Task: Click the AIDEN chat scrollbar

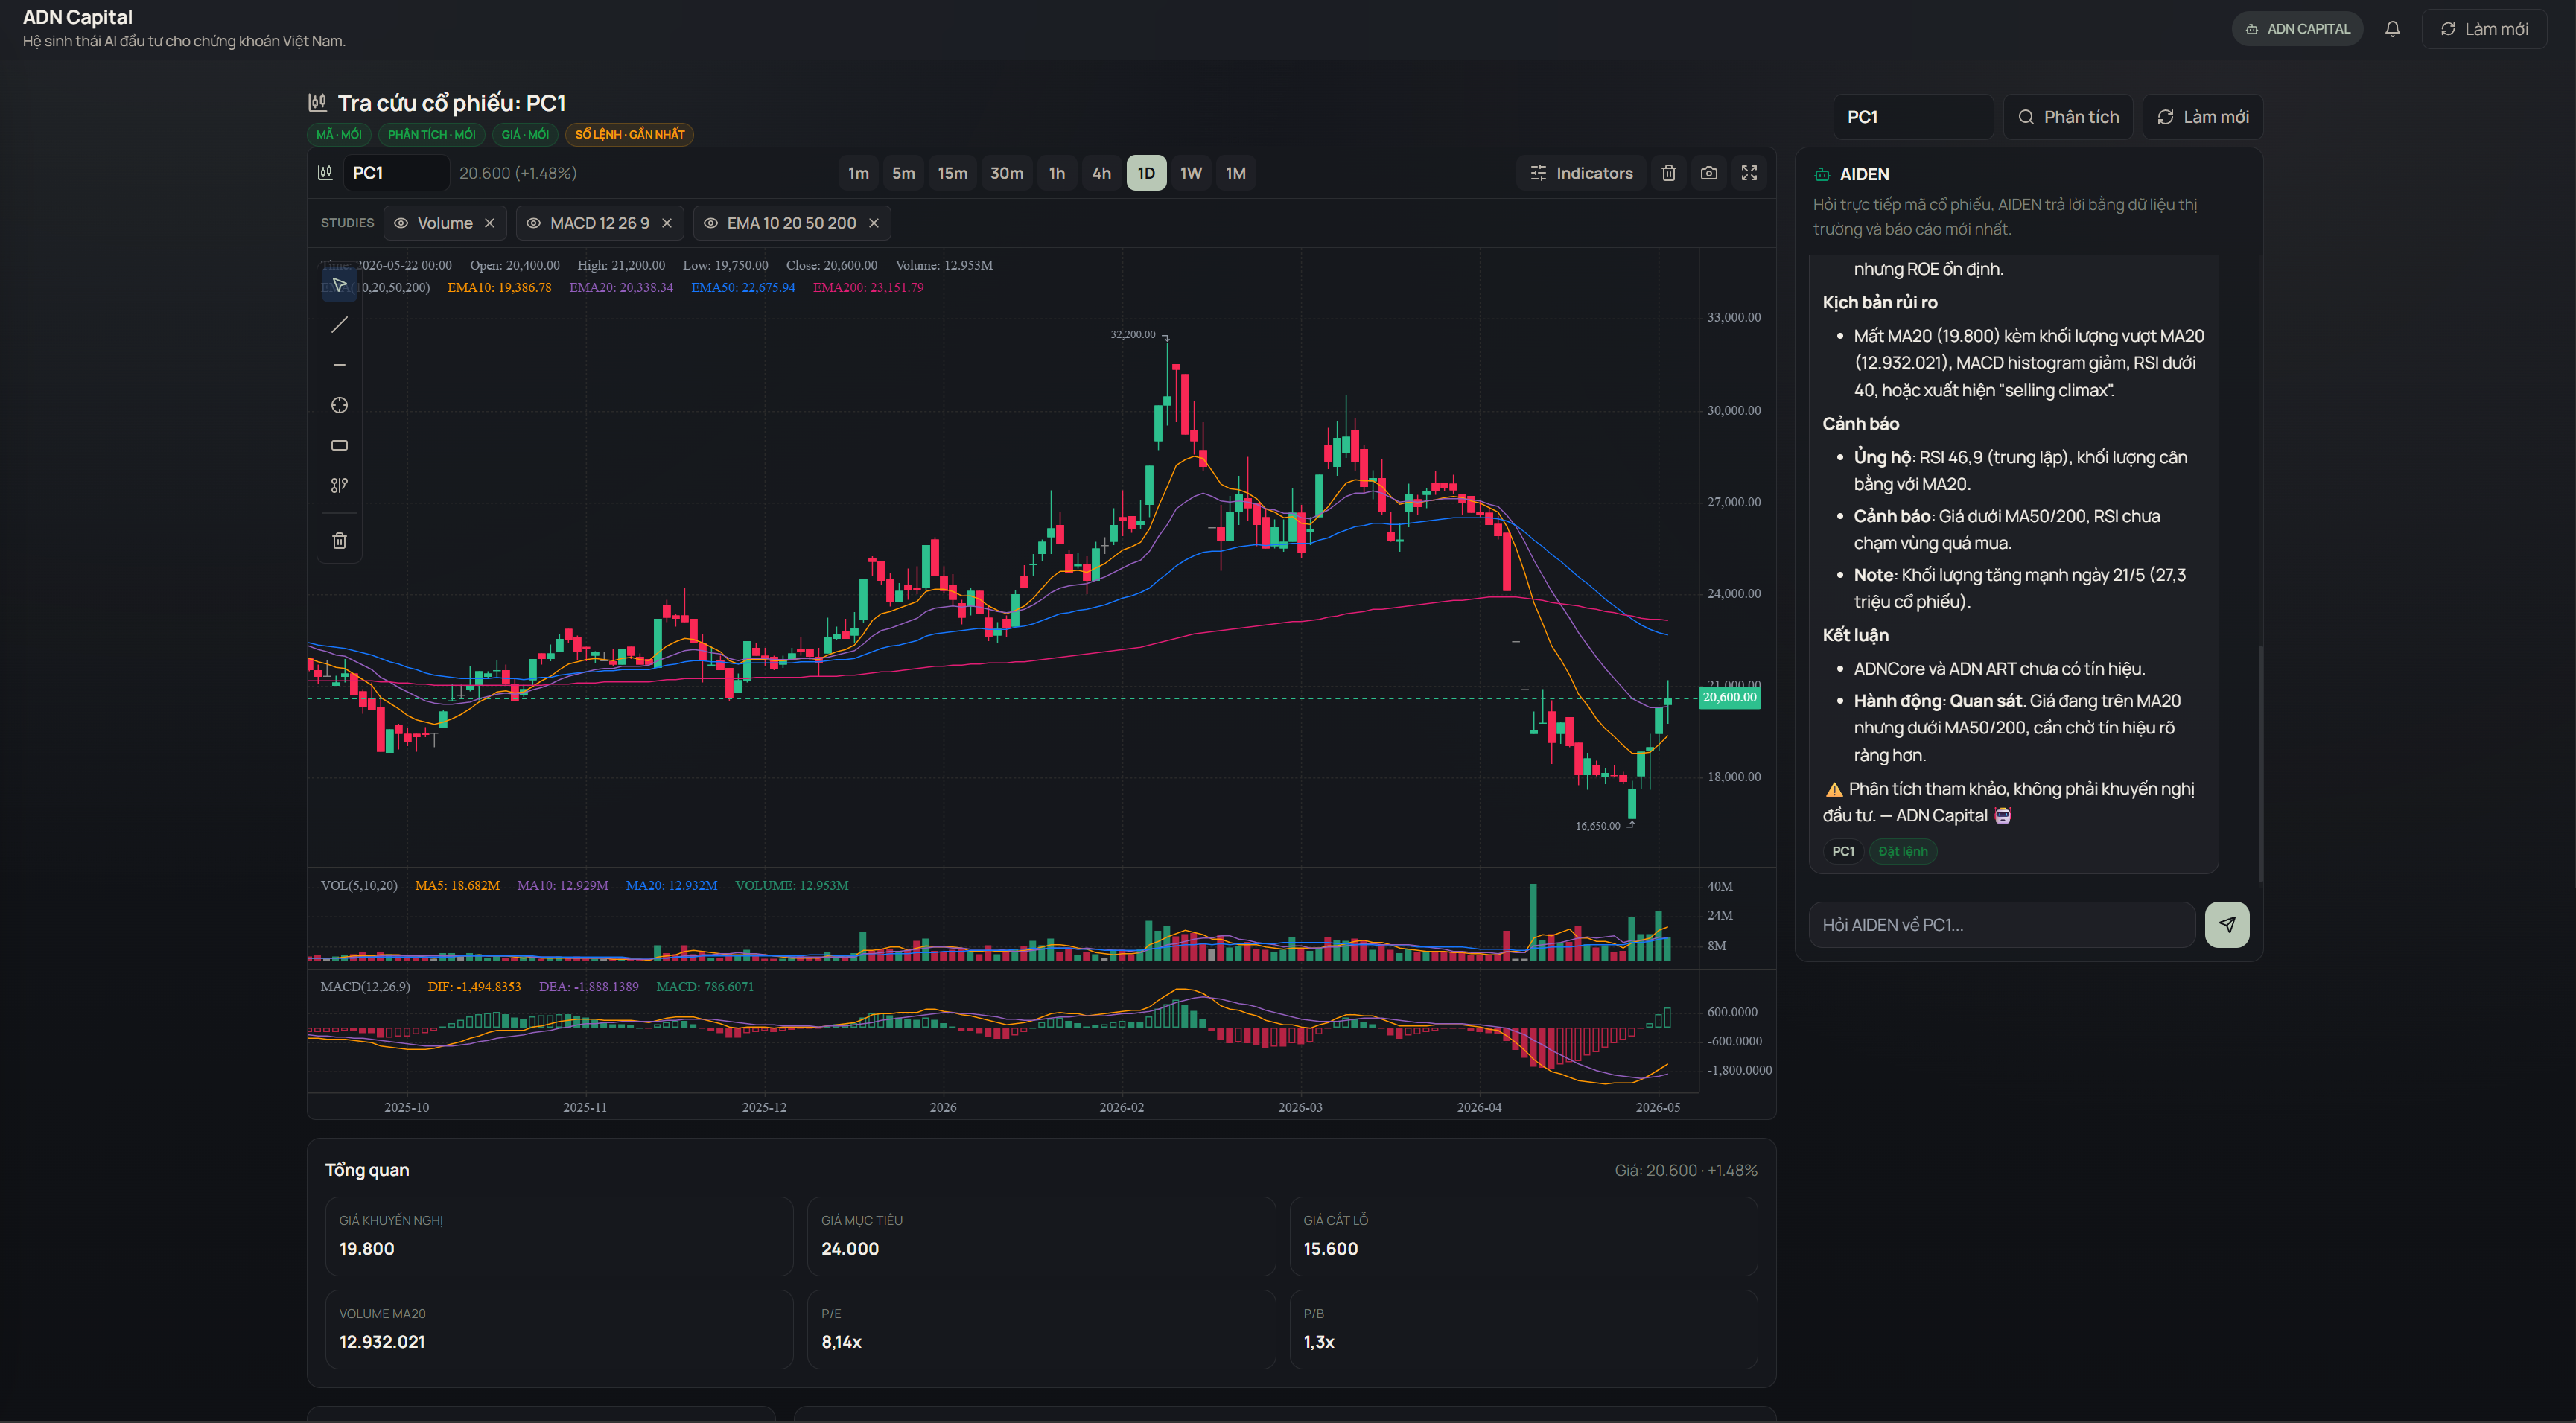Action: [2260, 764]
